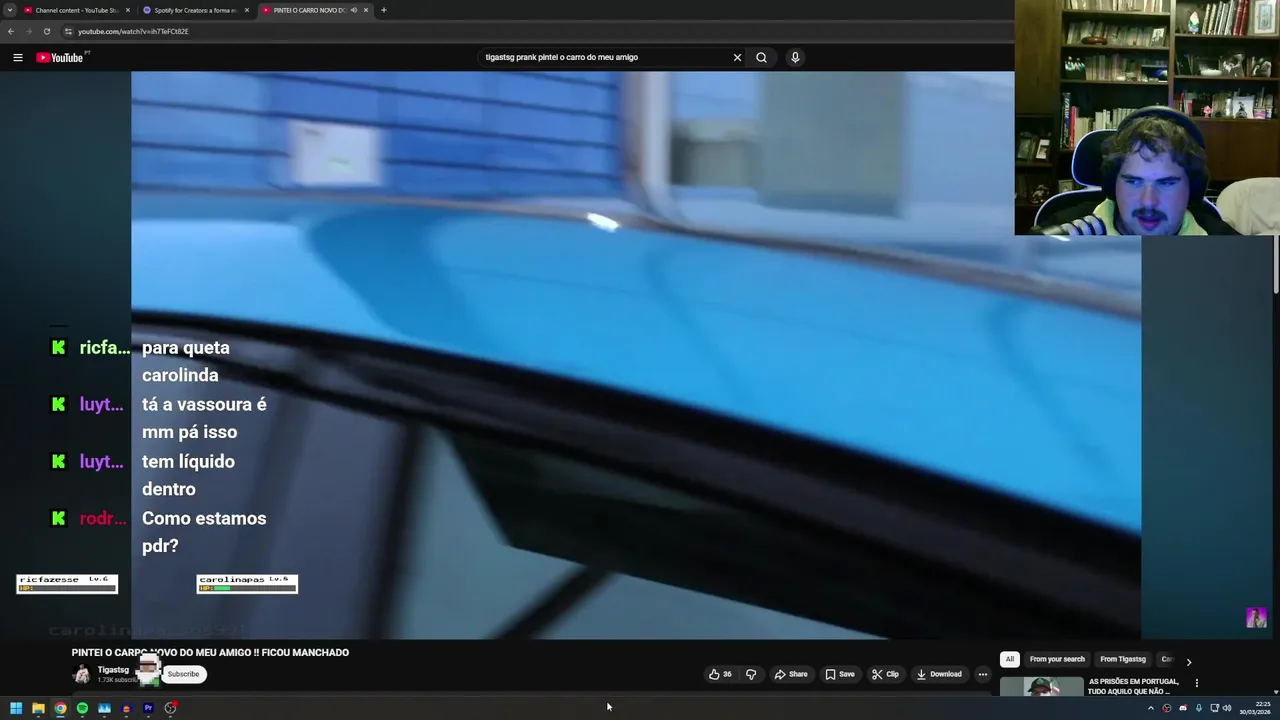Mute audio on the PINTEI O CARRO tab
The image size is (1280, 720).
tap(353, 10)
